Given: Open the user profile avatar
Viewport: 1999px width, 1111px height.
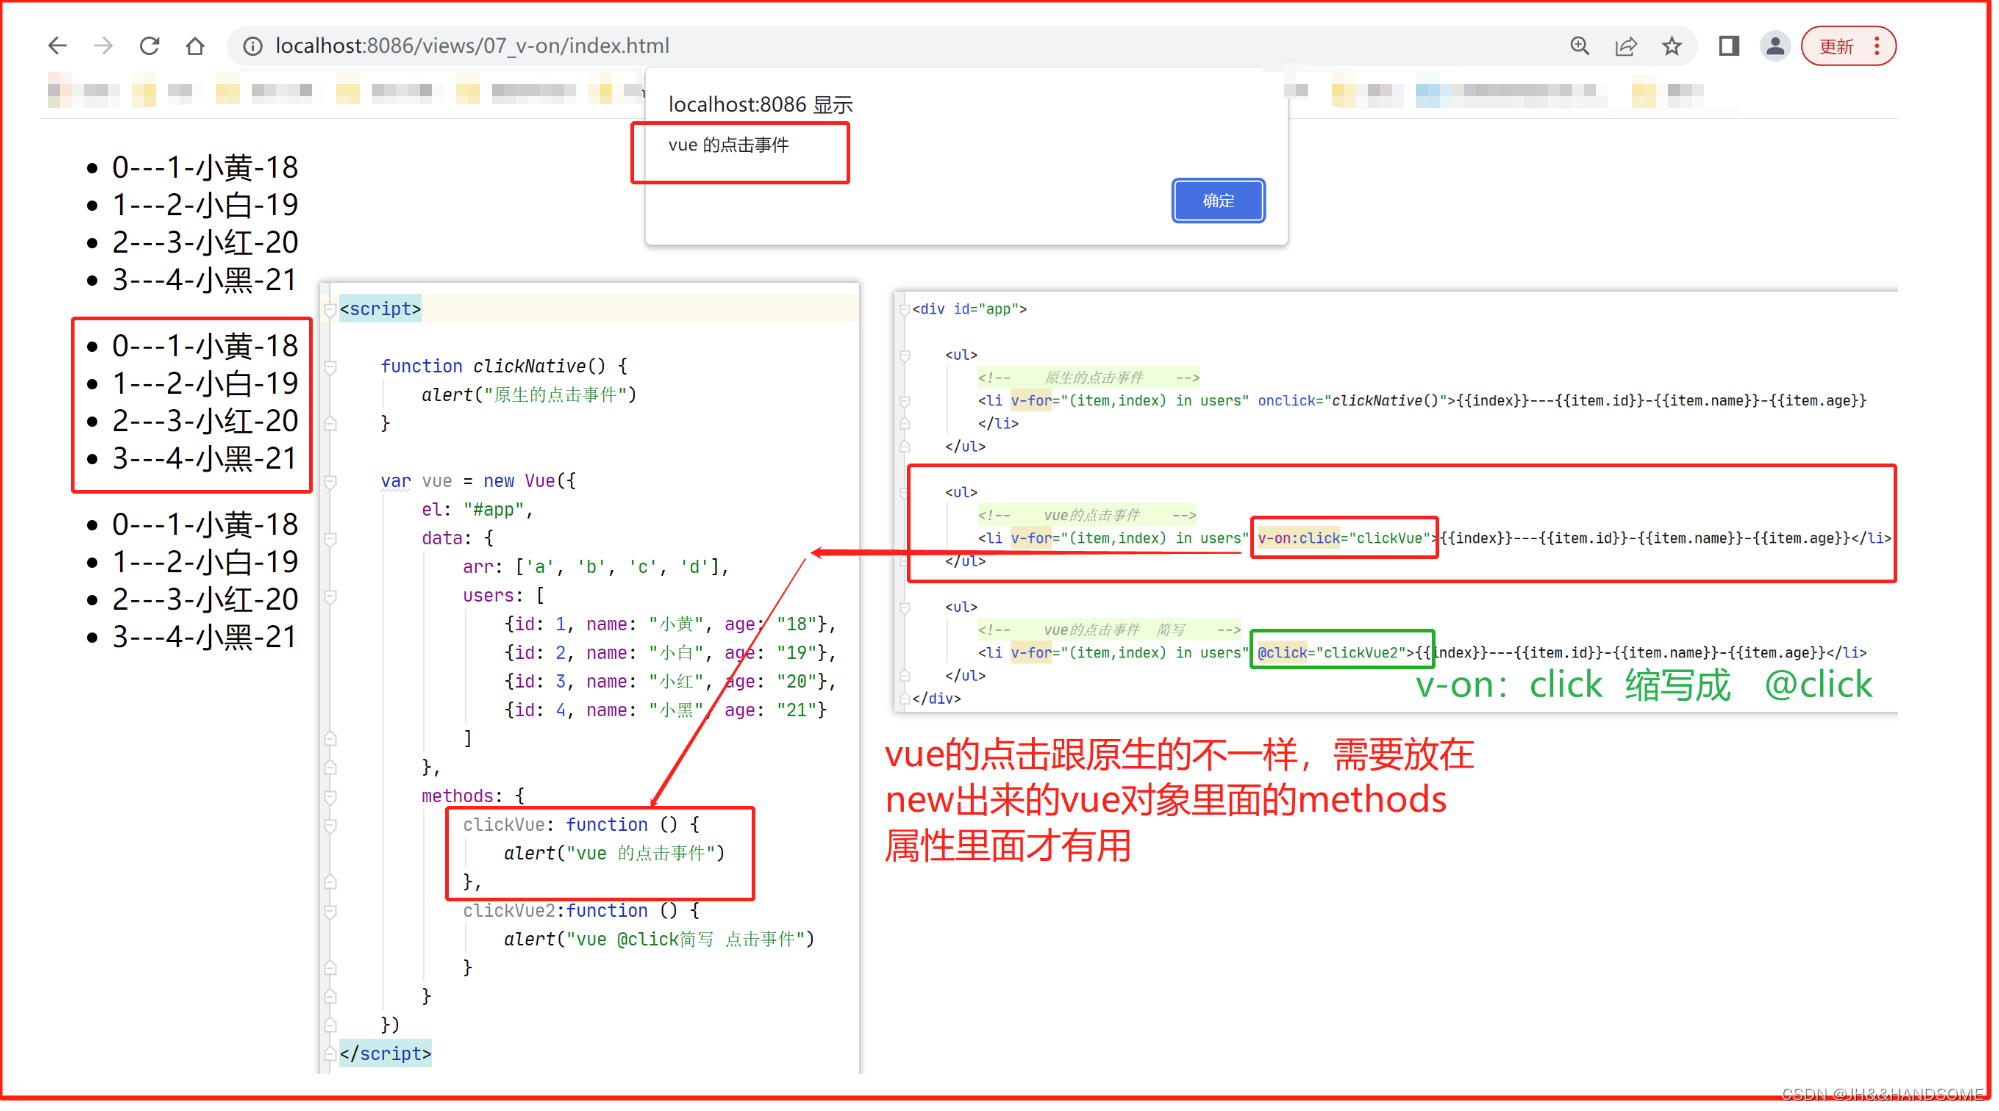Looking at the screenshot, I should pos(1775,46).
